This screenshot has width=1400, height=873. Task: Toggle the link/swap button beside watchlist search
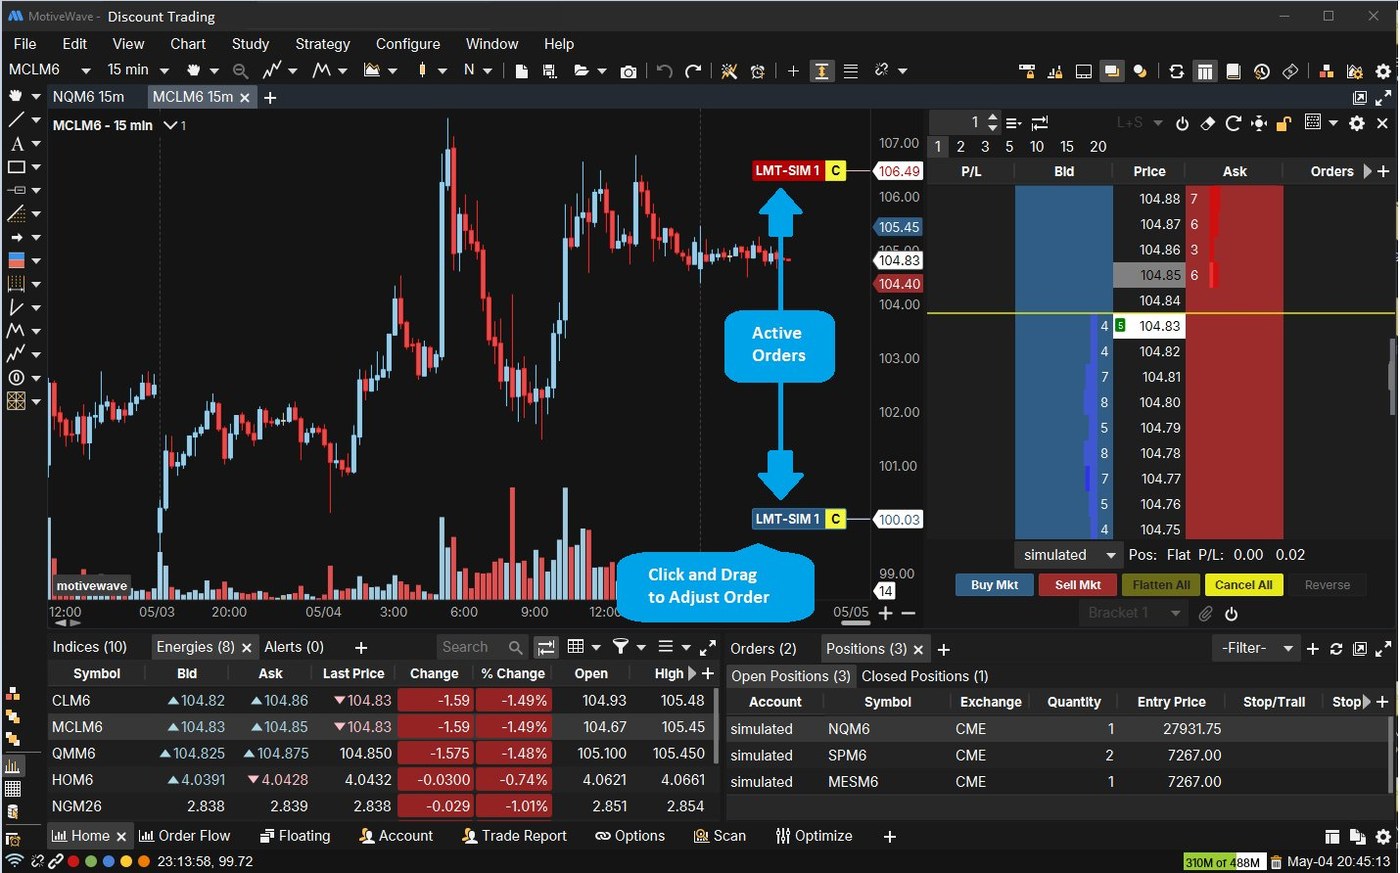pos(545,647)
